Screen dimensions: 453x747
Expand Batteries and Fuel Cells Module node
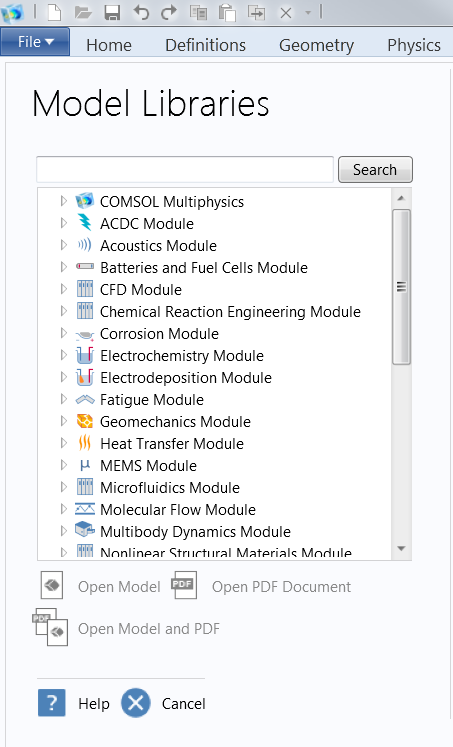64,267
